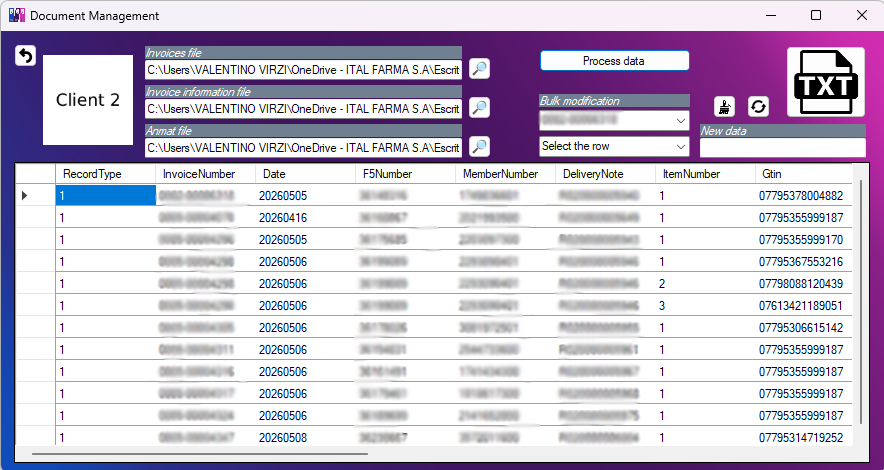Click the Invoice information file path field
Image resolution: width=884 pixels, height=470 pixels.
coord(303,109)
